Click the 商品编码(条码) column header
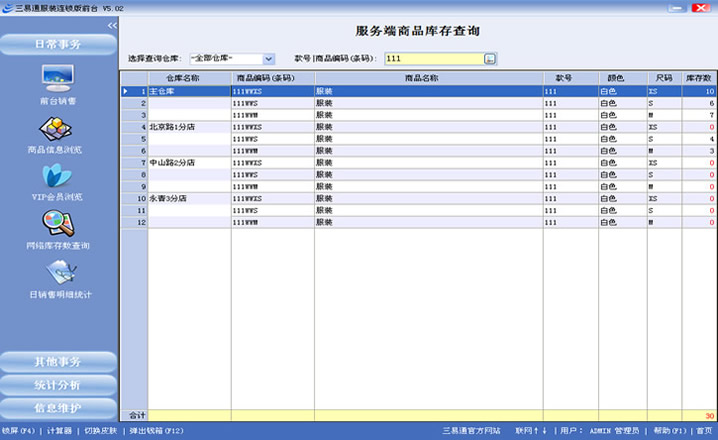Image resolution: width=718 pixels, height=440 pixels. [x=273, y=78]
